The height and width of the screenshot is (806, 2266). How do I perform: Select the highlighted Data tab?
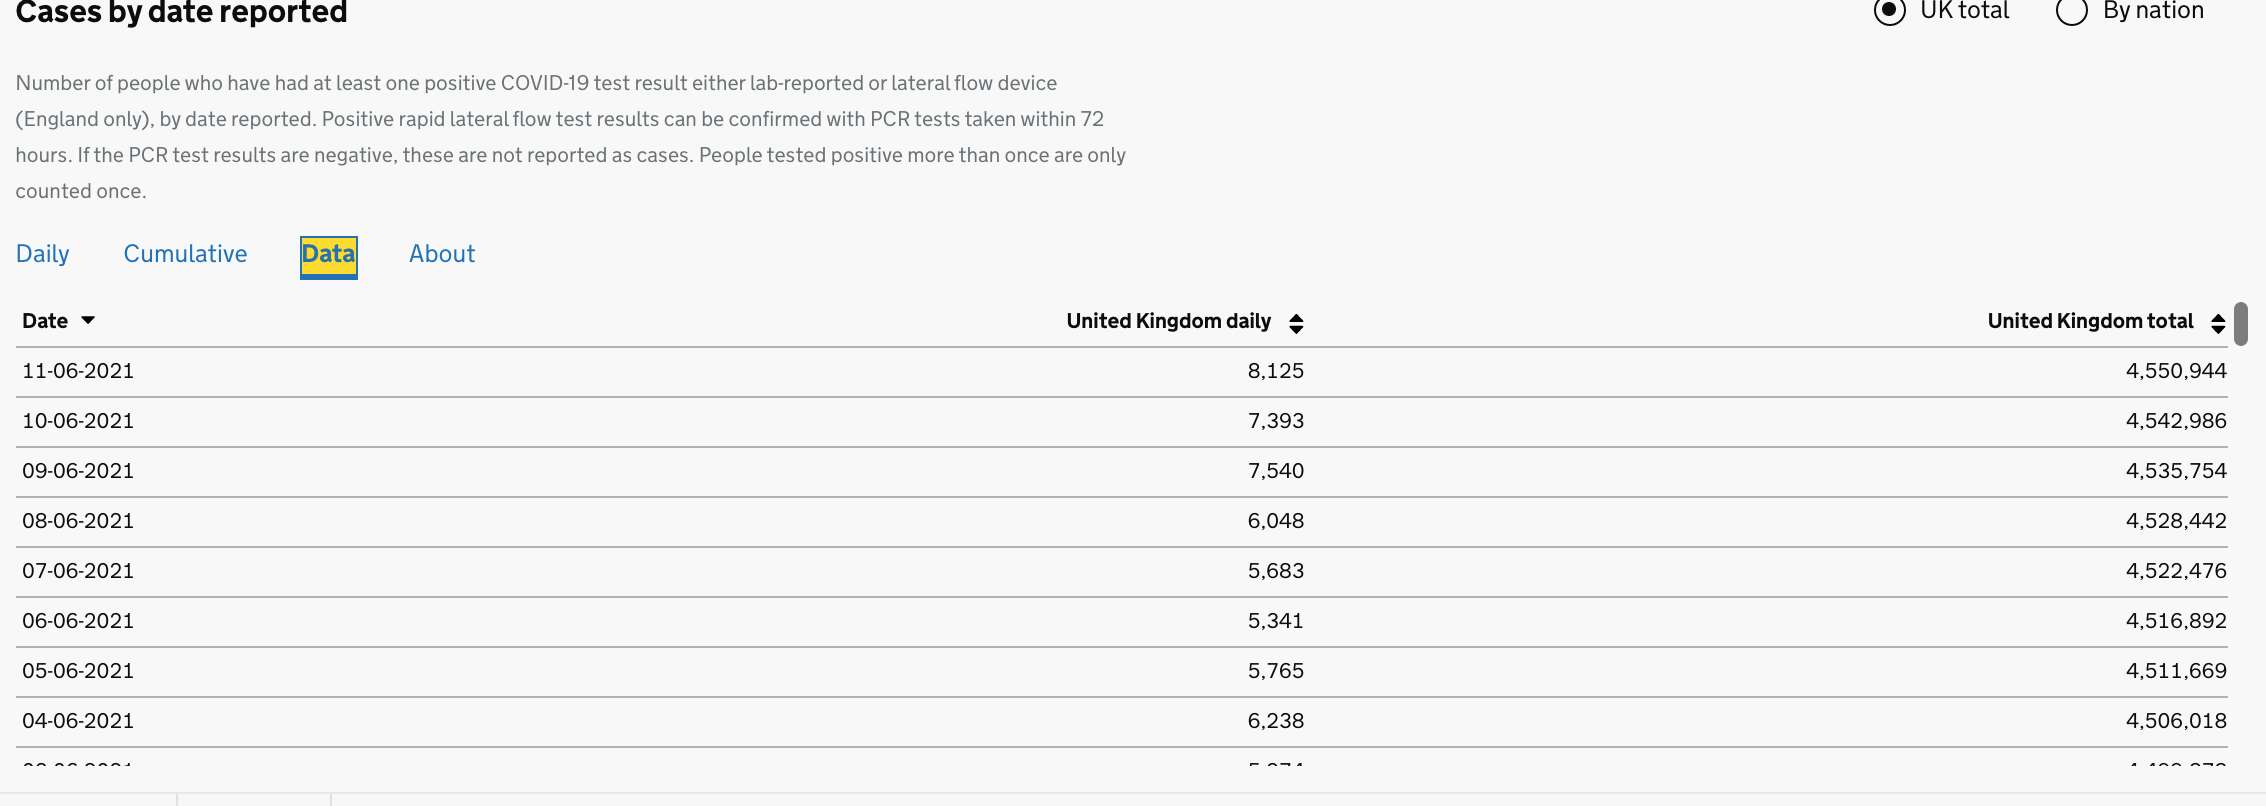[328, 255]
